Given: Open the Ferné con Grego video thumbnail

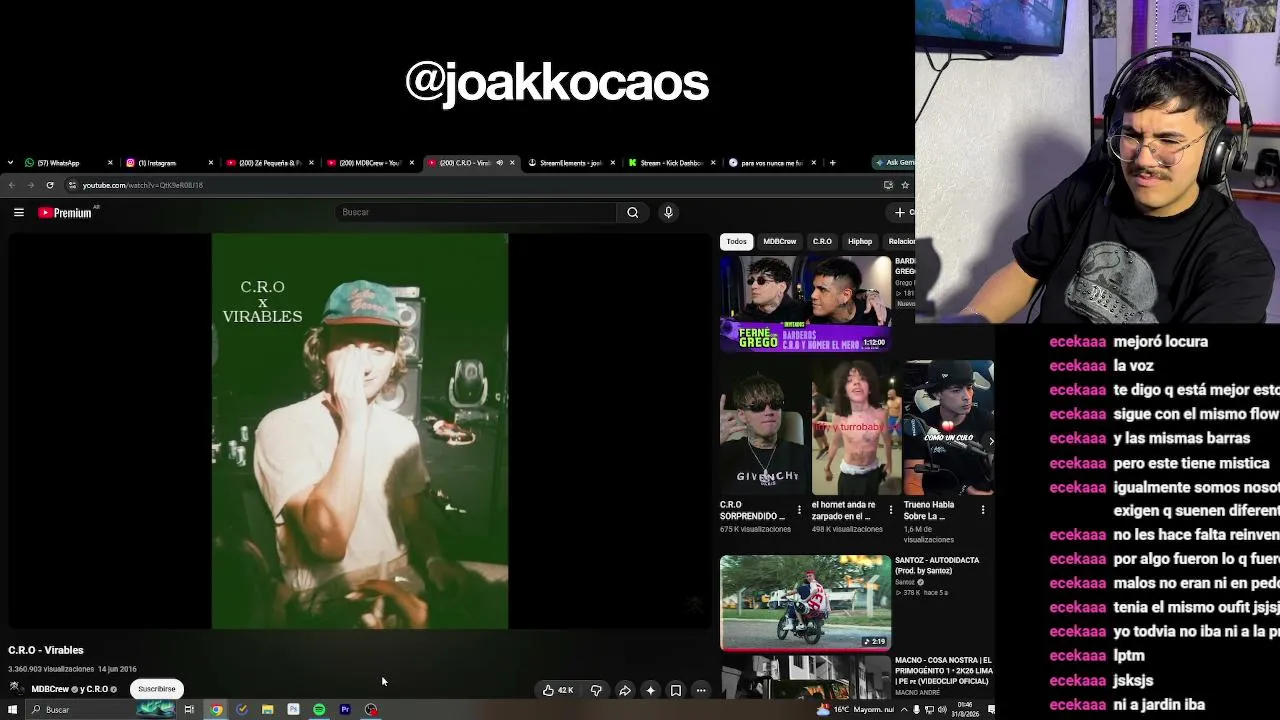Looking at the screenshot, I should pyautogui.click(x=805, y=304).
